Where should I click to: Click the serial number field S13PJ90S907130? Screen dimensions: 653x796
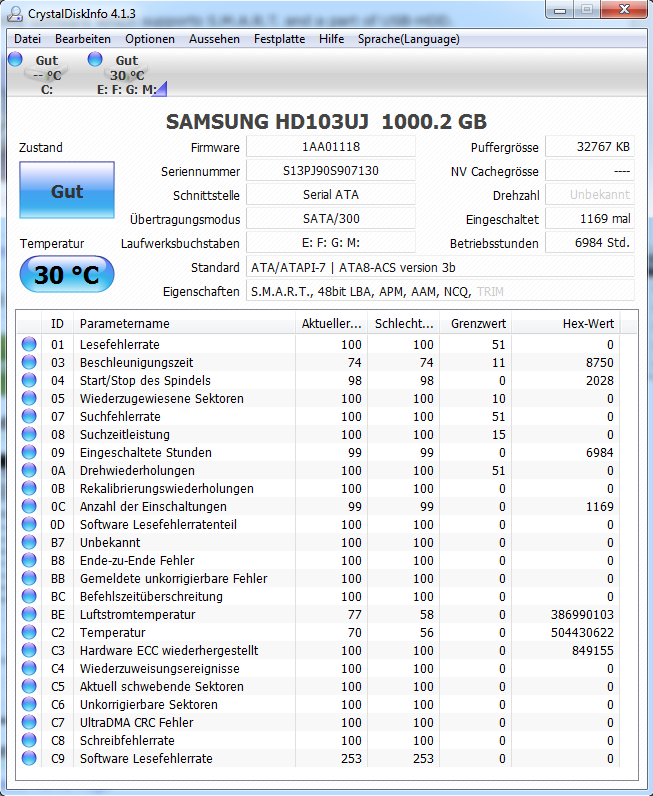click(x=331, y=171)
